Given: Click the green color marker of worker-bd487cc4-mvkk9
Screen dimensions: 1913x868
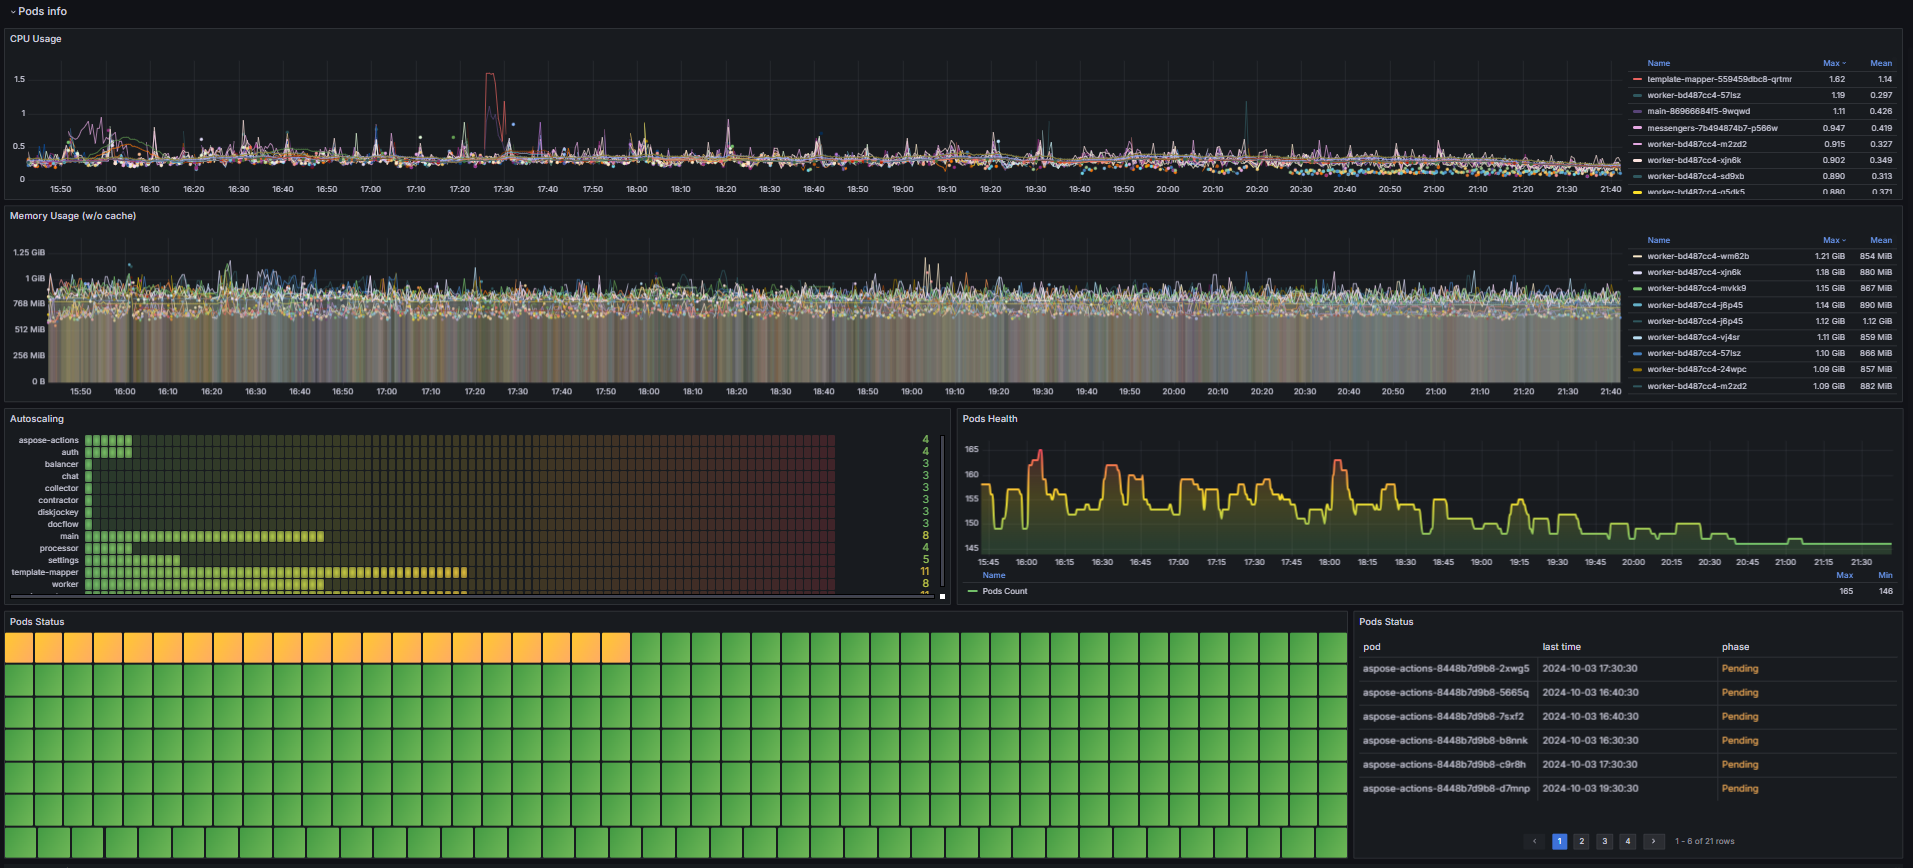Looking at the screenshot, I should pos(1637,288).
